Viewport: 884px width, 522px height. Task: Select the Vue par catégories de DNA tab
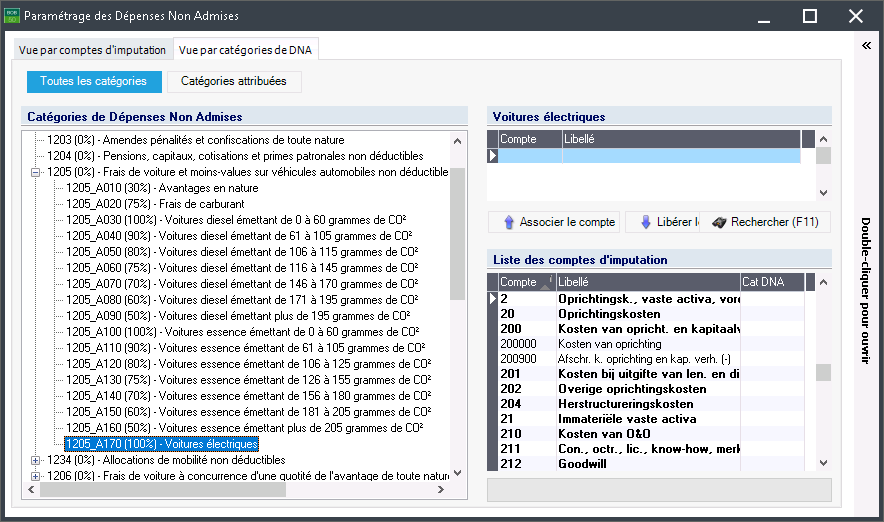(247, 50)
